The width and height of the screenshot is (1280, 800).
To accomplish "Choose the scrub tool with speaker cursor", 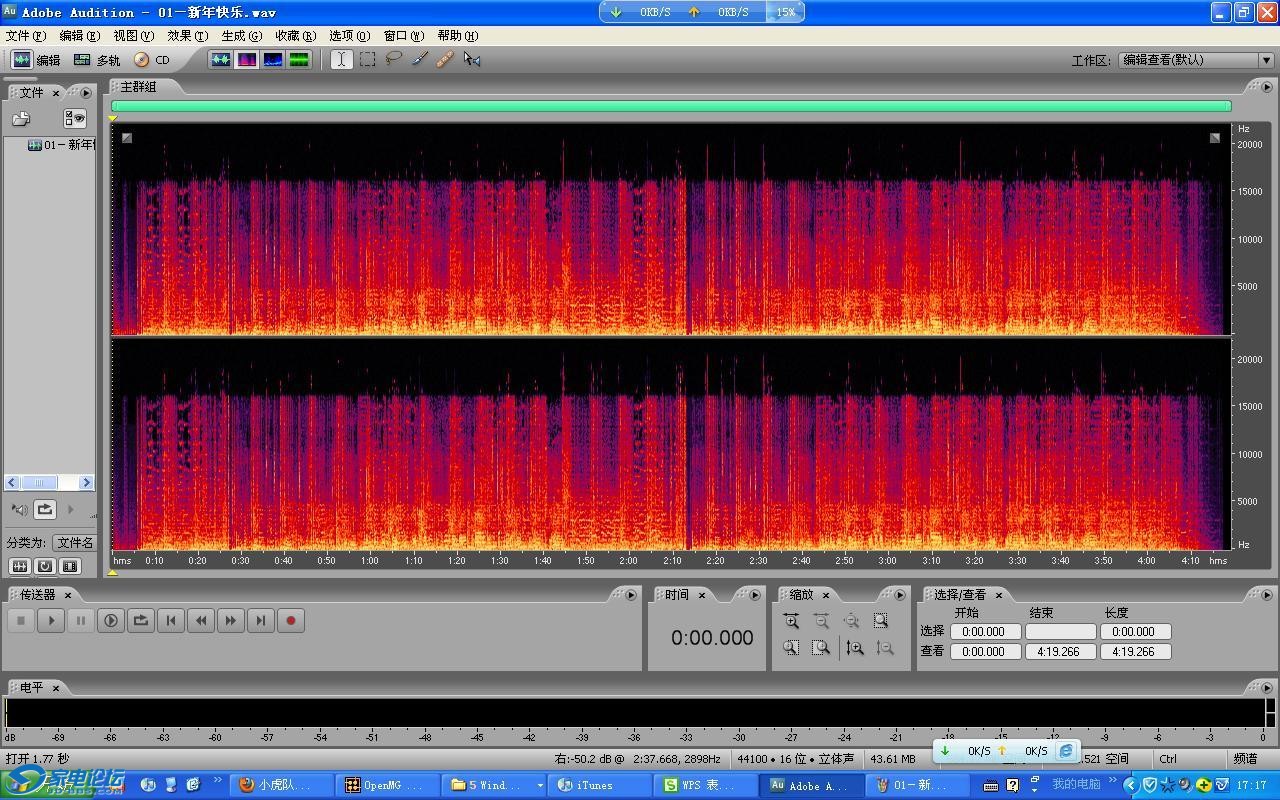I will pos(472,60).
